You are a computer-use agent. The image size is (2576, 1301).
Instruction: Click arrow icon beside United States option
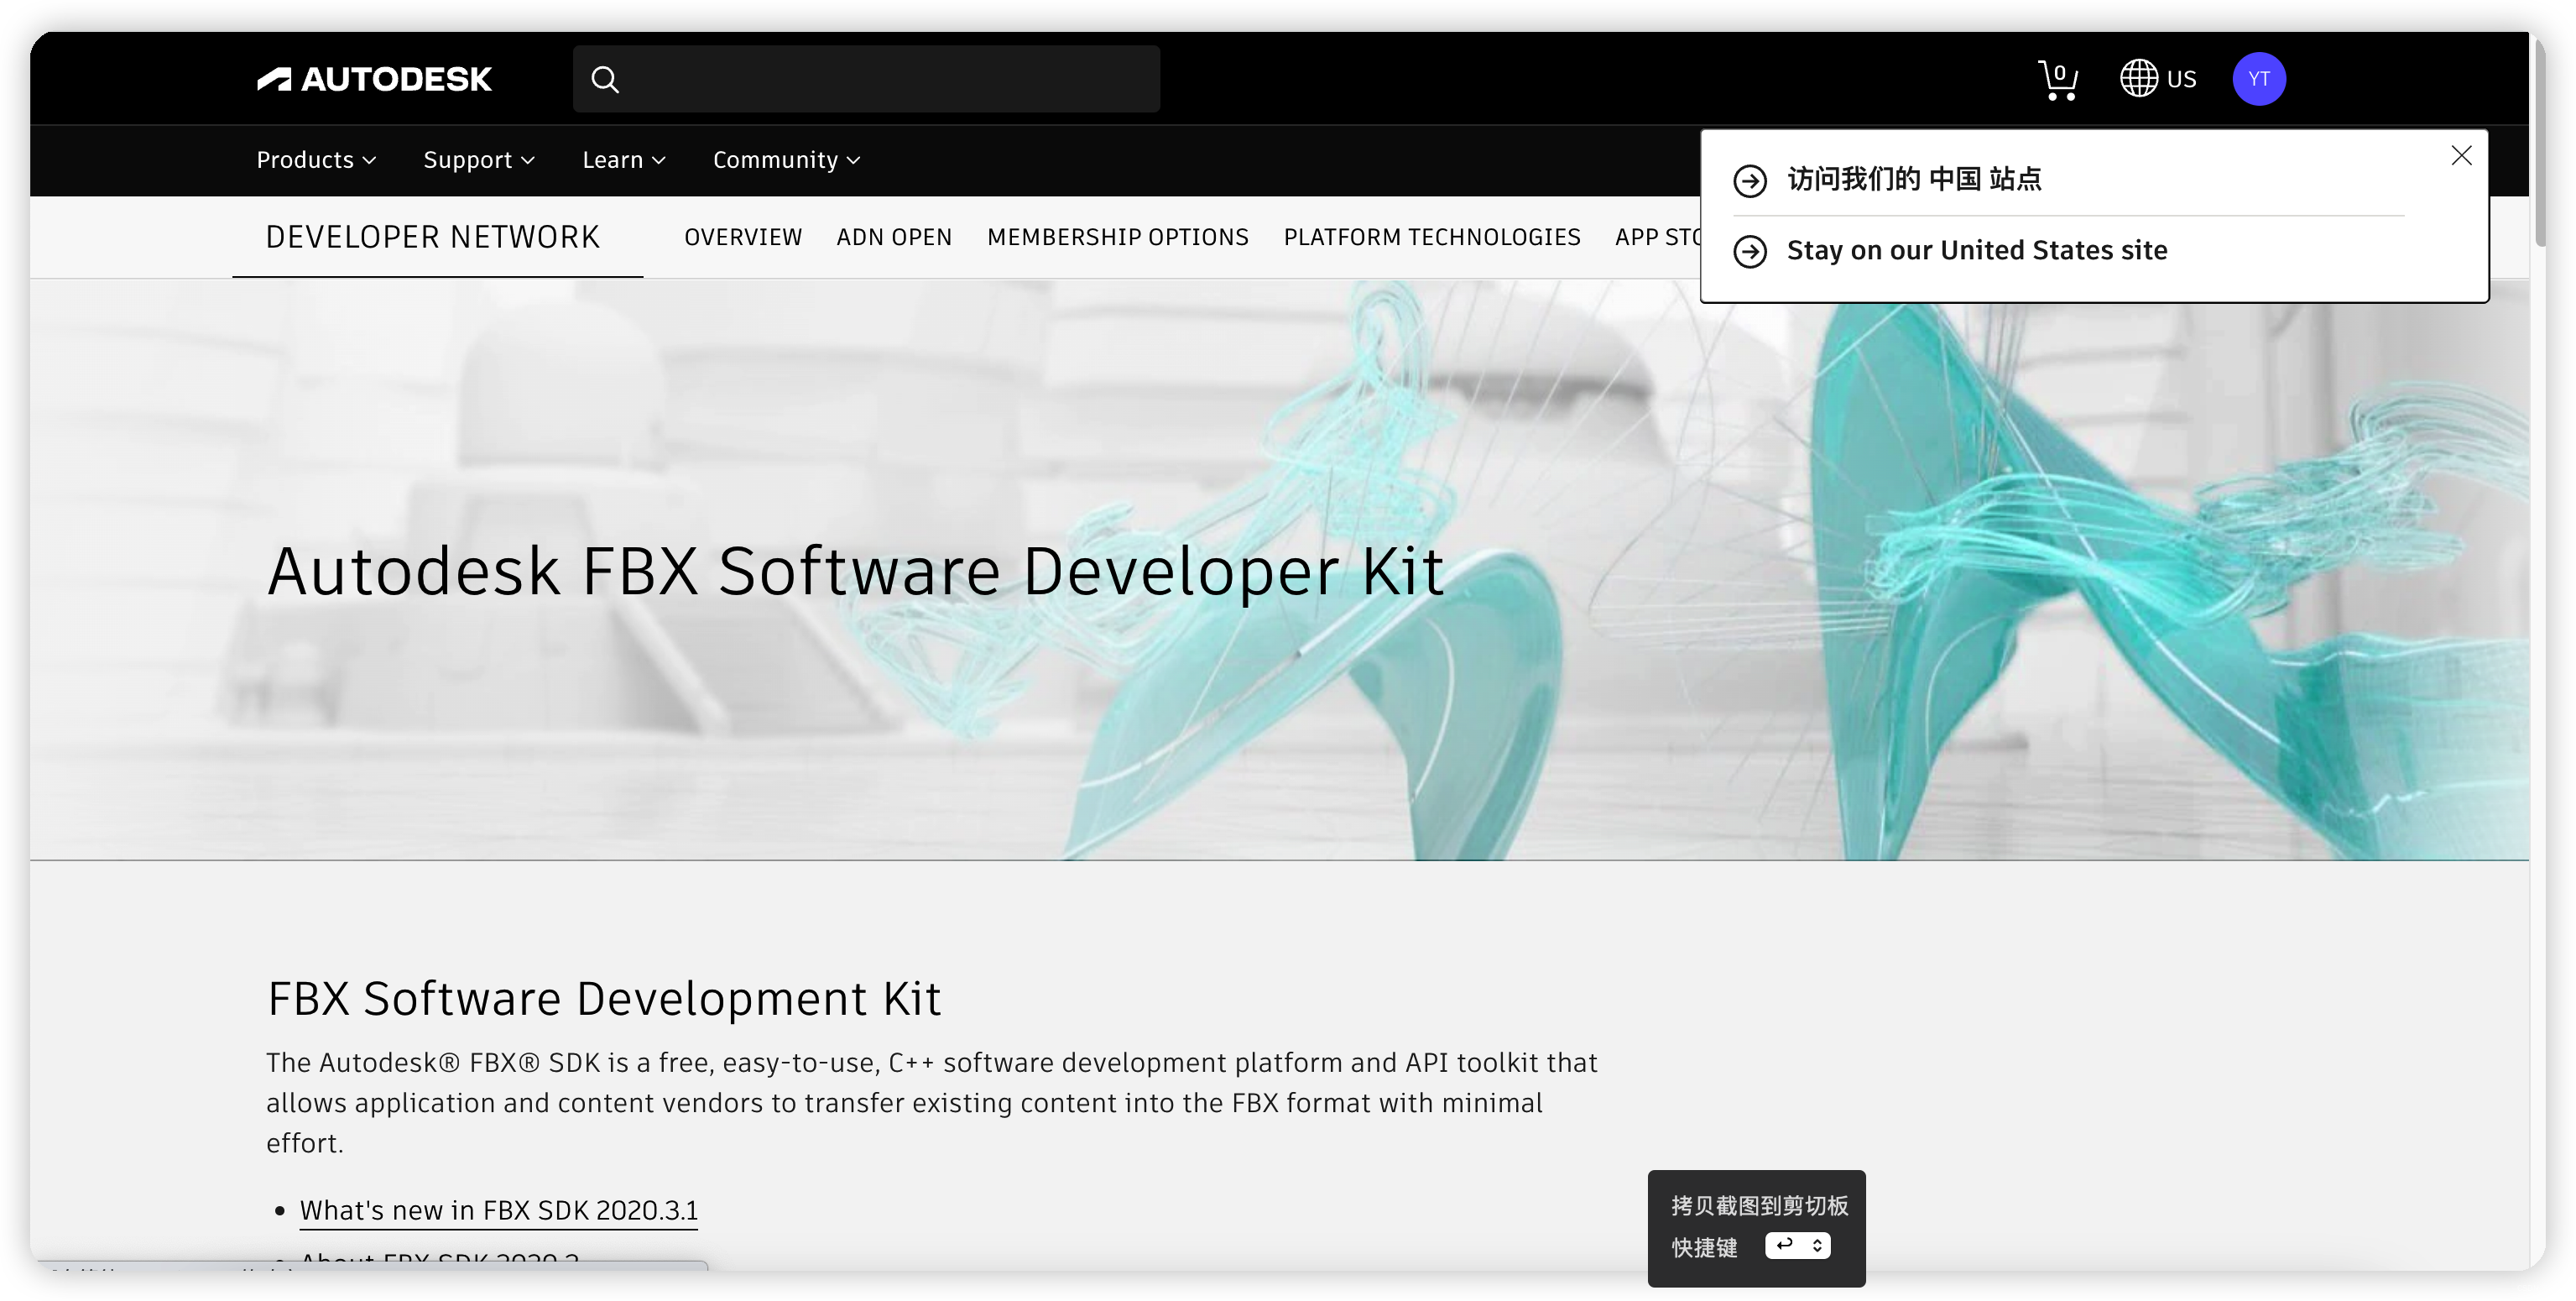[1750, 251]
